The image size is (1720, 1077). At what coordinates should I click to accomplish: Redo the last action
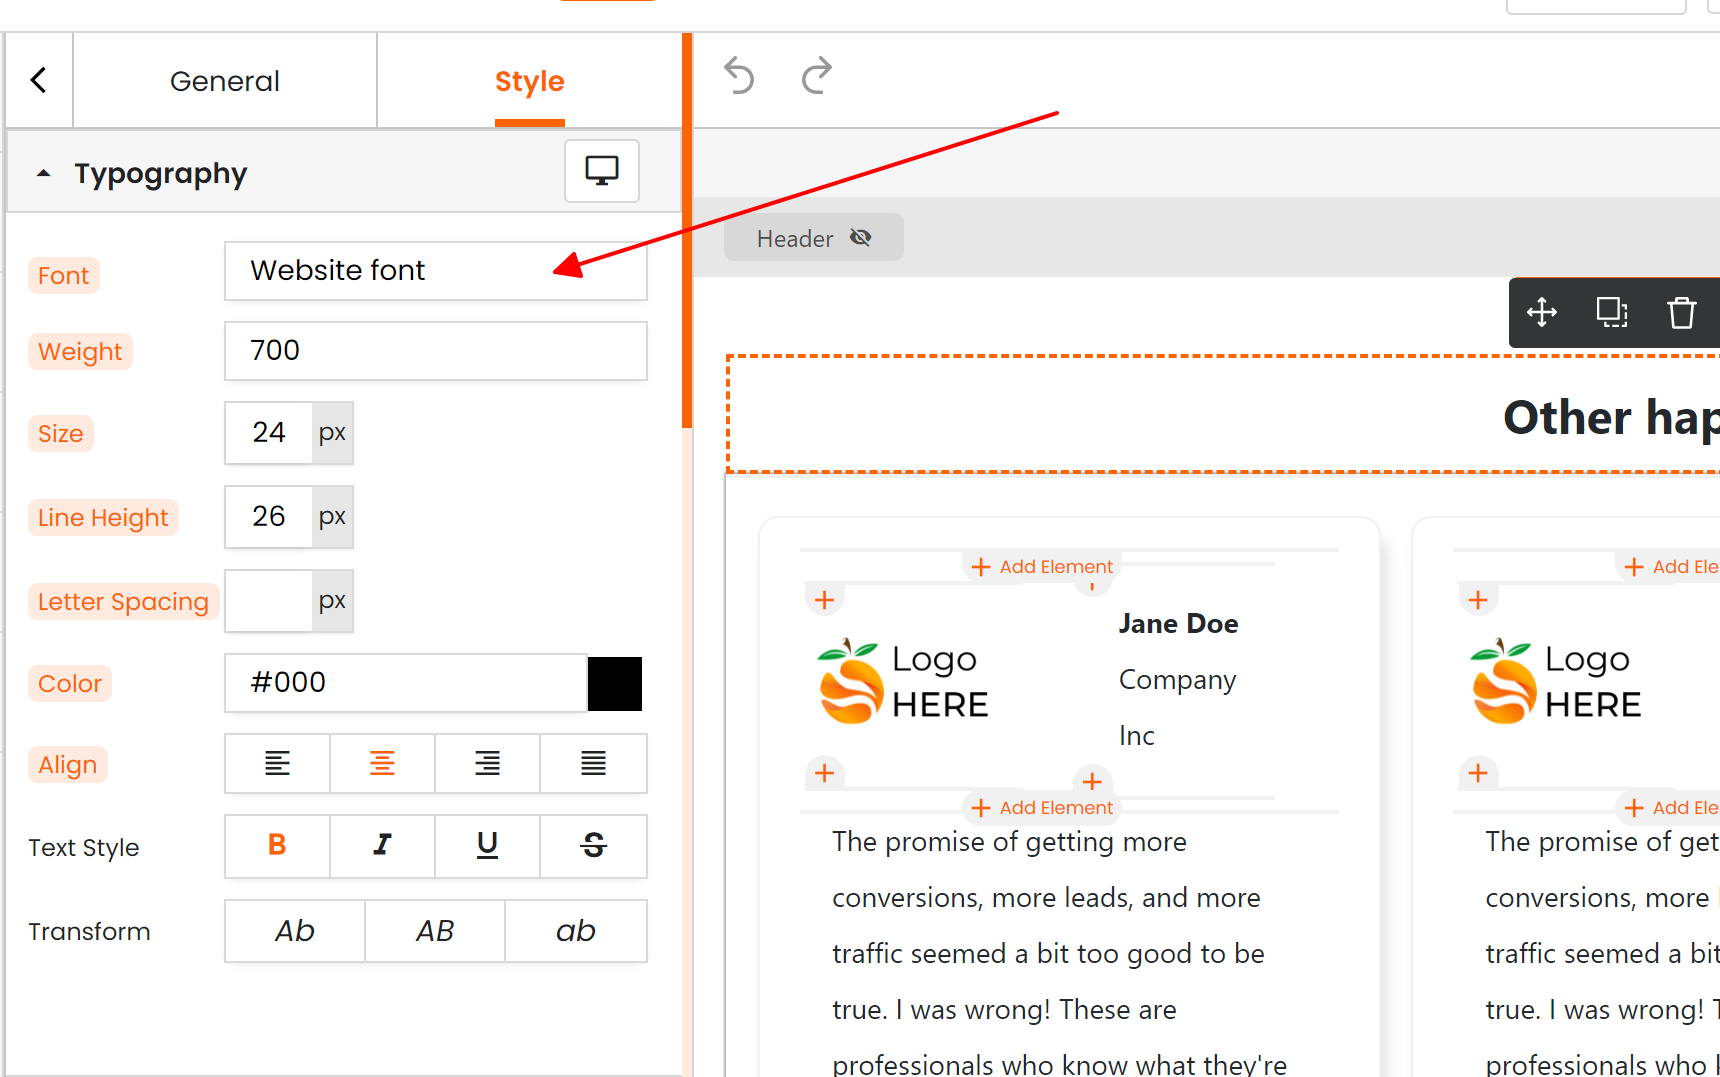(817, 75)
